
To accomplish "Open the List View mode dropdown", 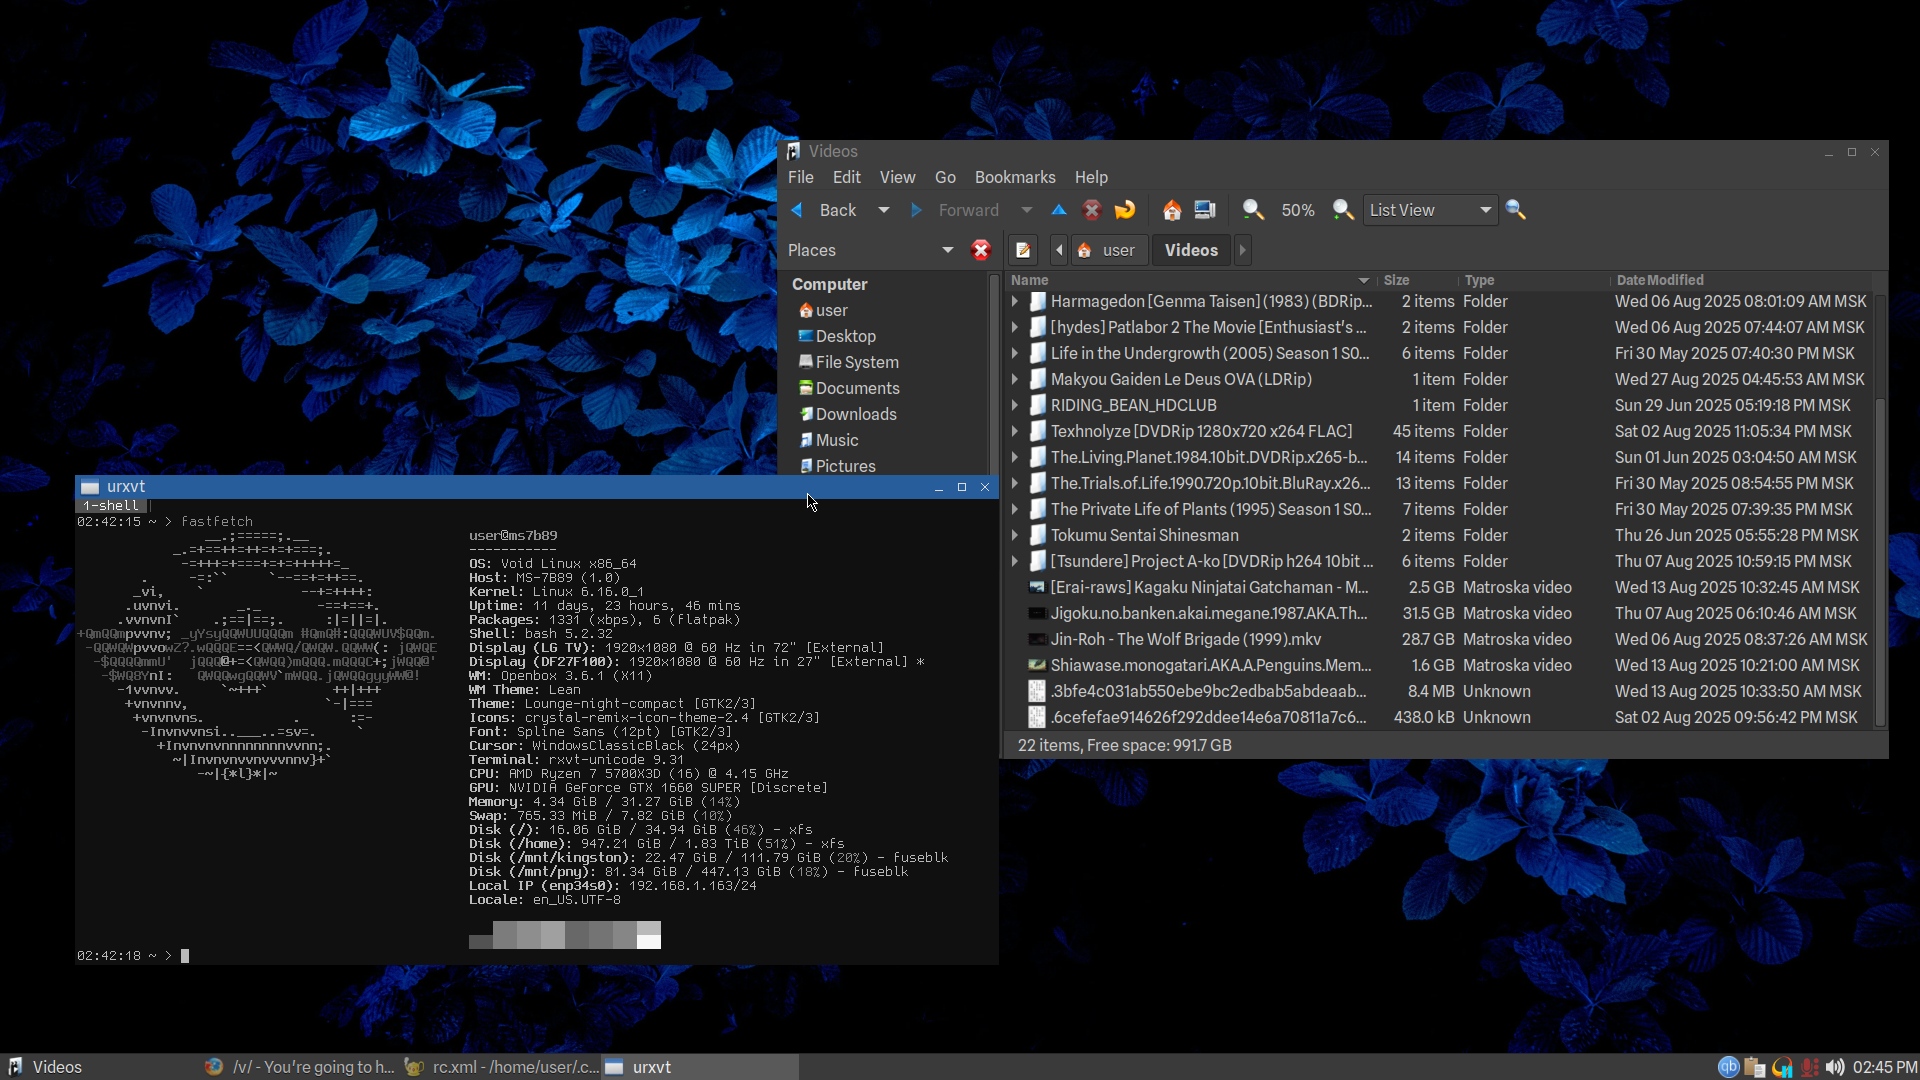I will tap(1430, 210).
